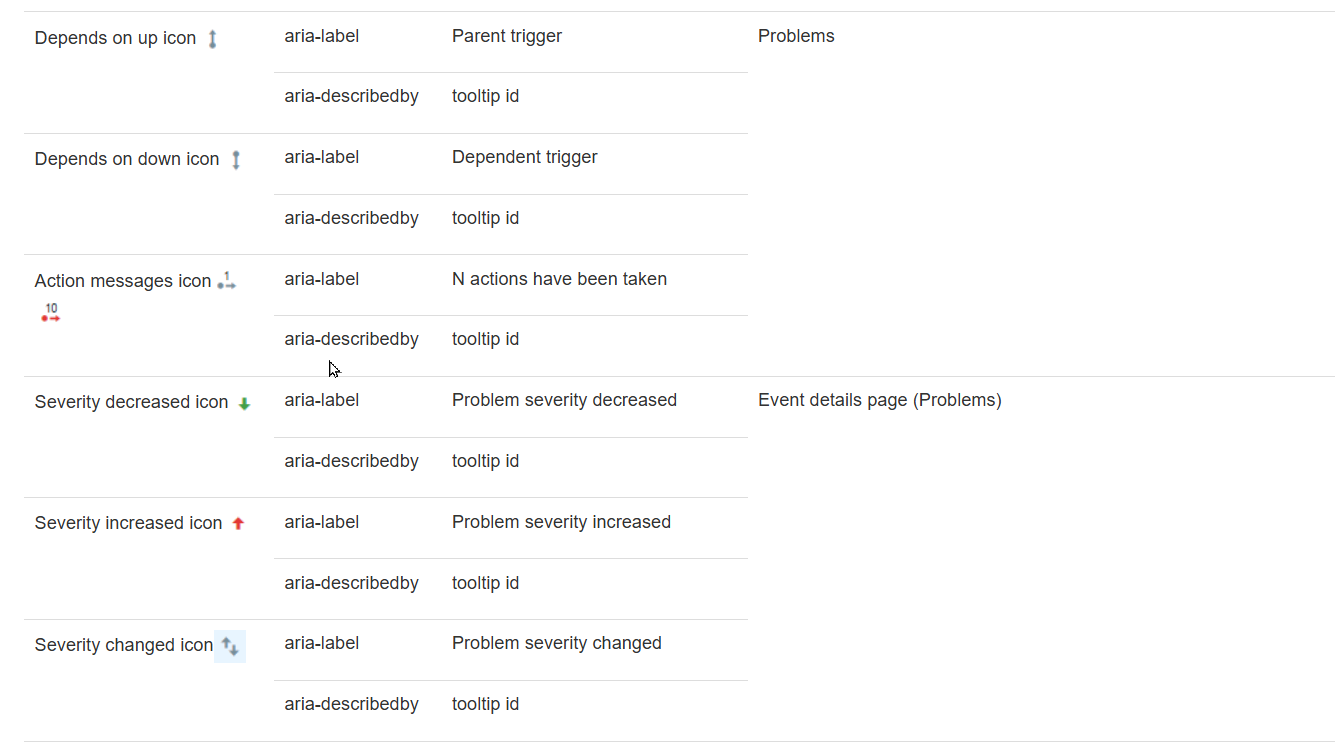Click the 'Severity increased icon' label text
Image resolution: width=1335 pixels, height=752 pixels.
[128, 523]
